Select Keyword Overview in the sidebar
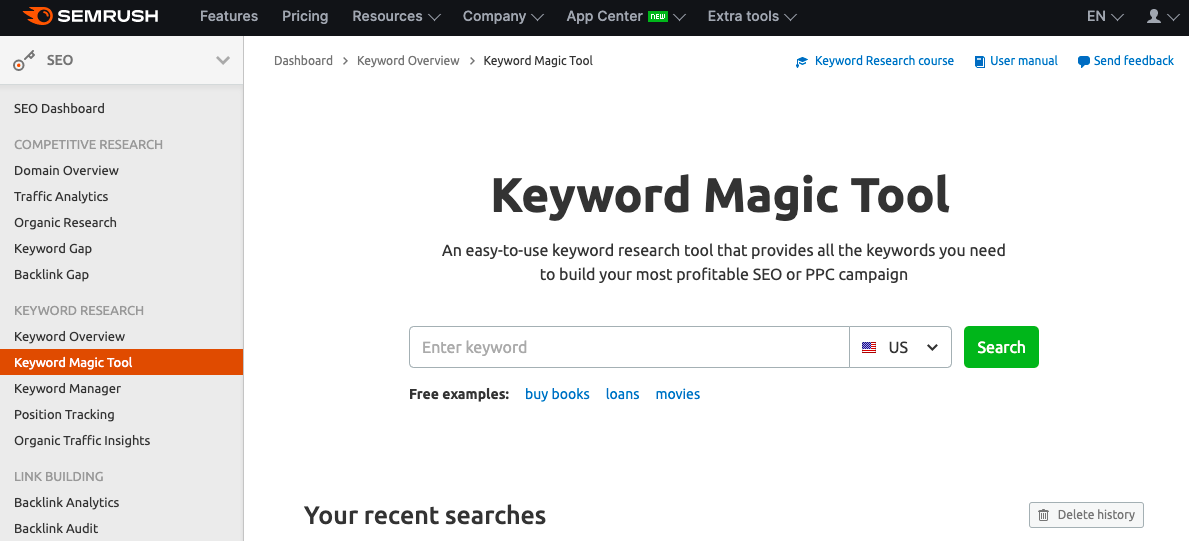 click(x=70, y=336)
